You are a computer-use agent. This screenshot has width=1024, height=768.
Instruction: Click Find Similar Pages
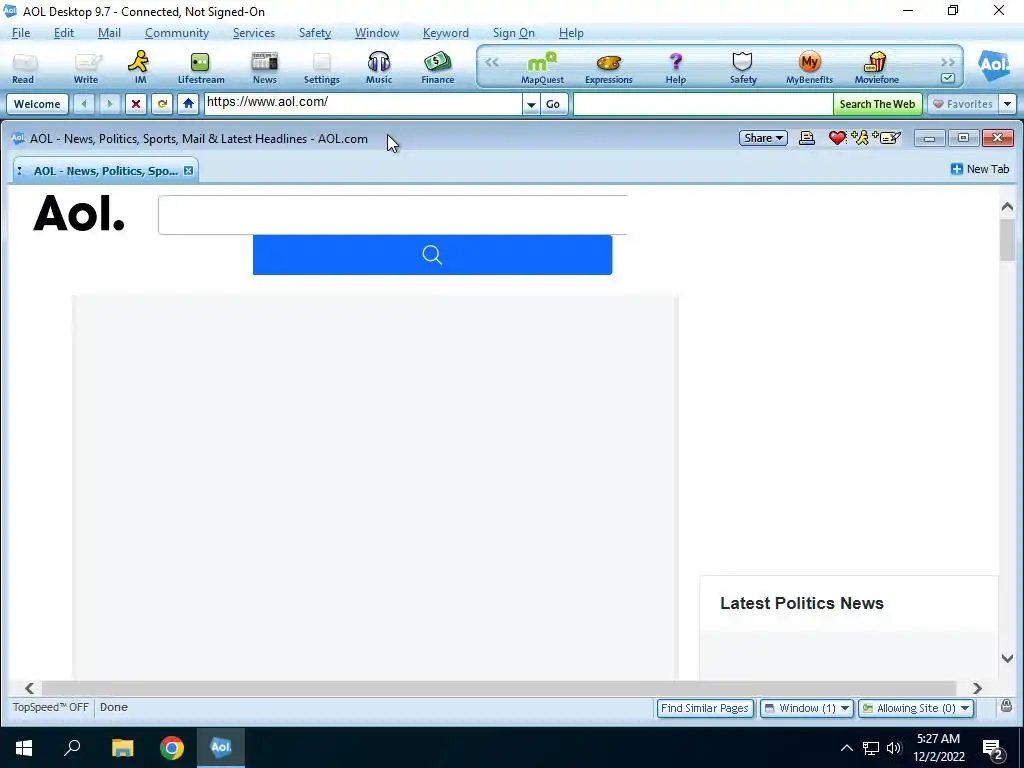(705, 708)
